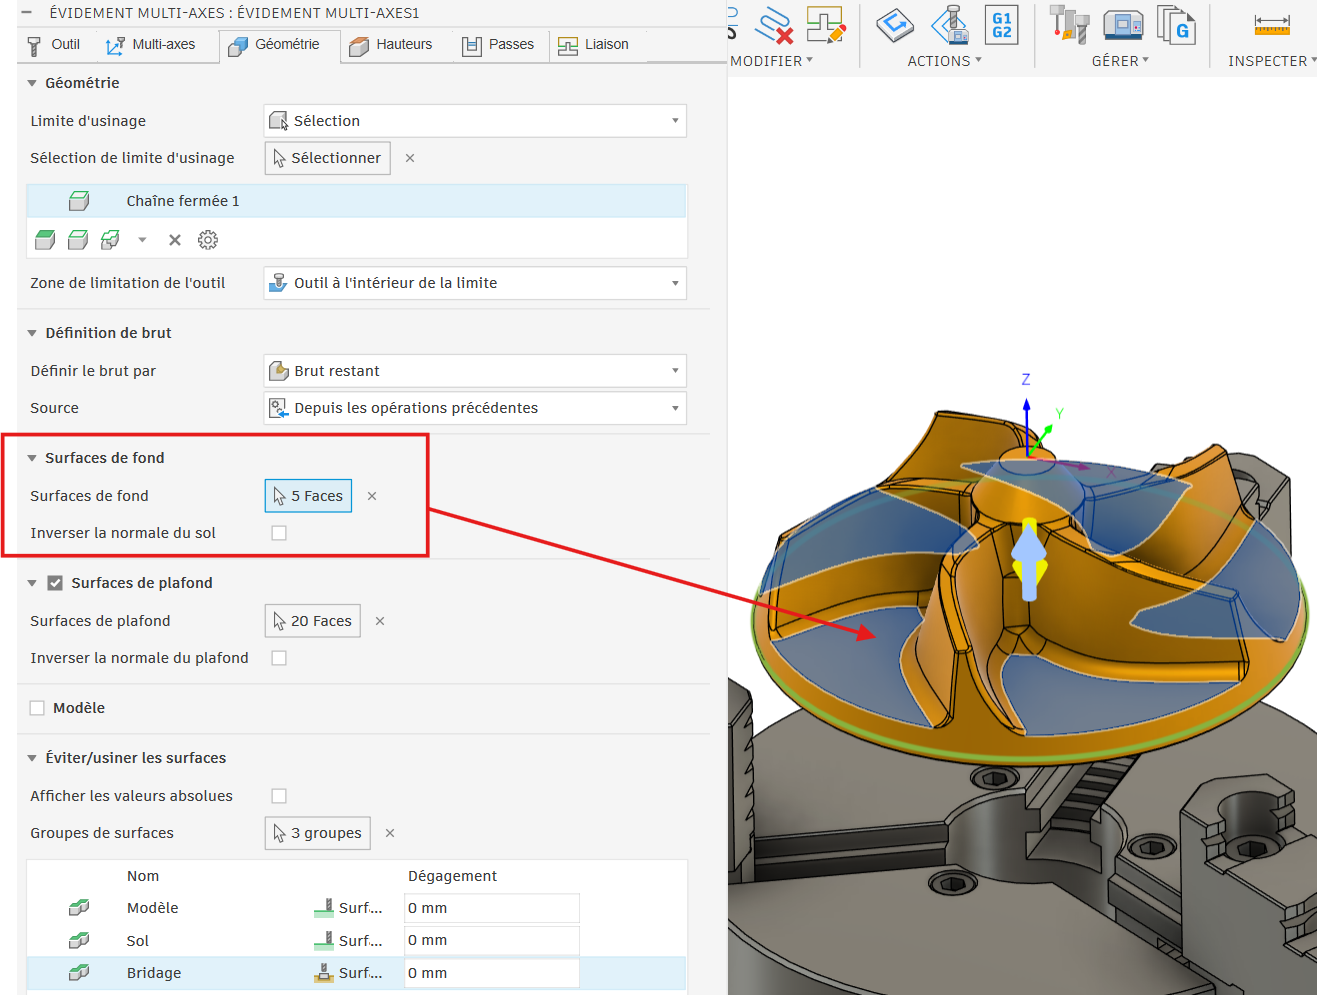Open the tool library icon
This screenshot has height=995, width=1317.
(x=1068, y=25)
